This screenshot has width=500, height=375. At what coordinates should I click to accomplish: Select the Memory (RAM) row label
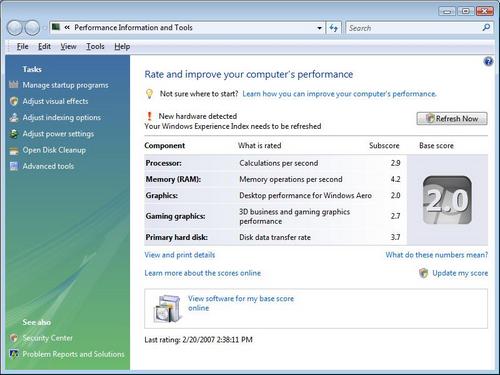point(173,179)
